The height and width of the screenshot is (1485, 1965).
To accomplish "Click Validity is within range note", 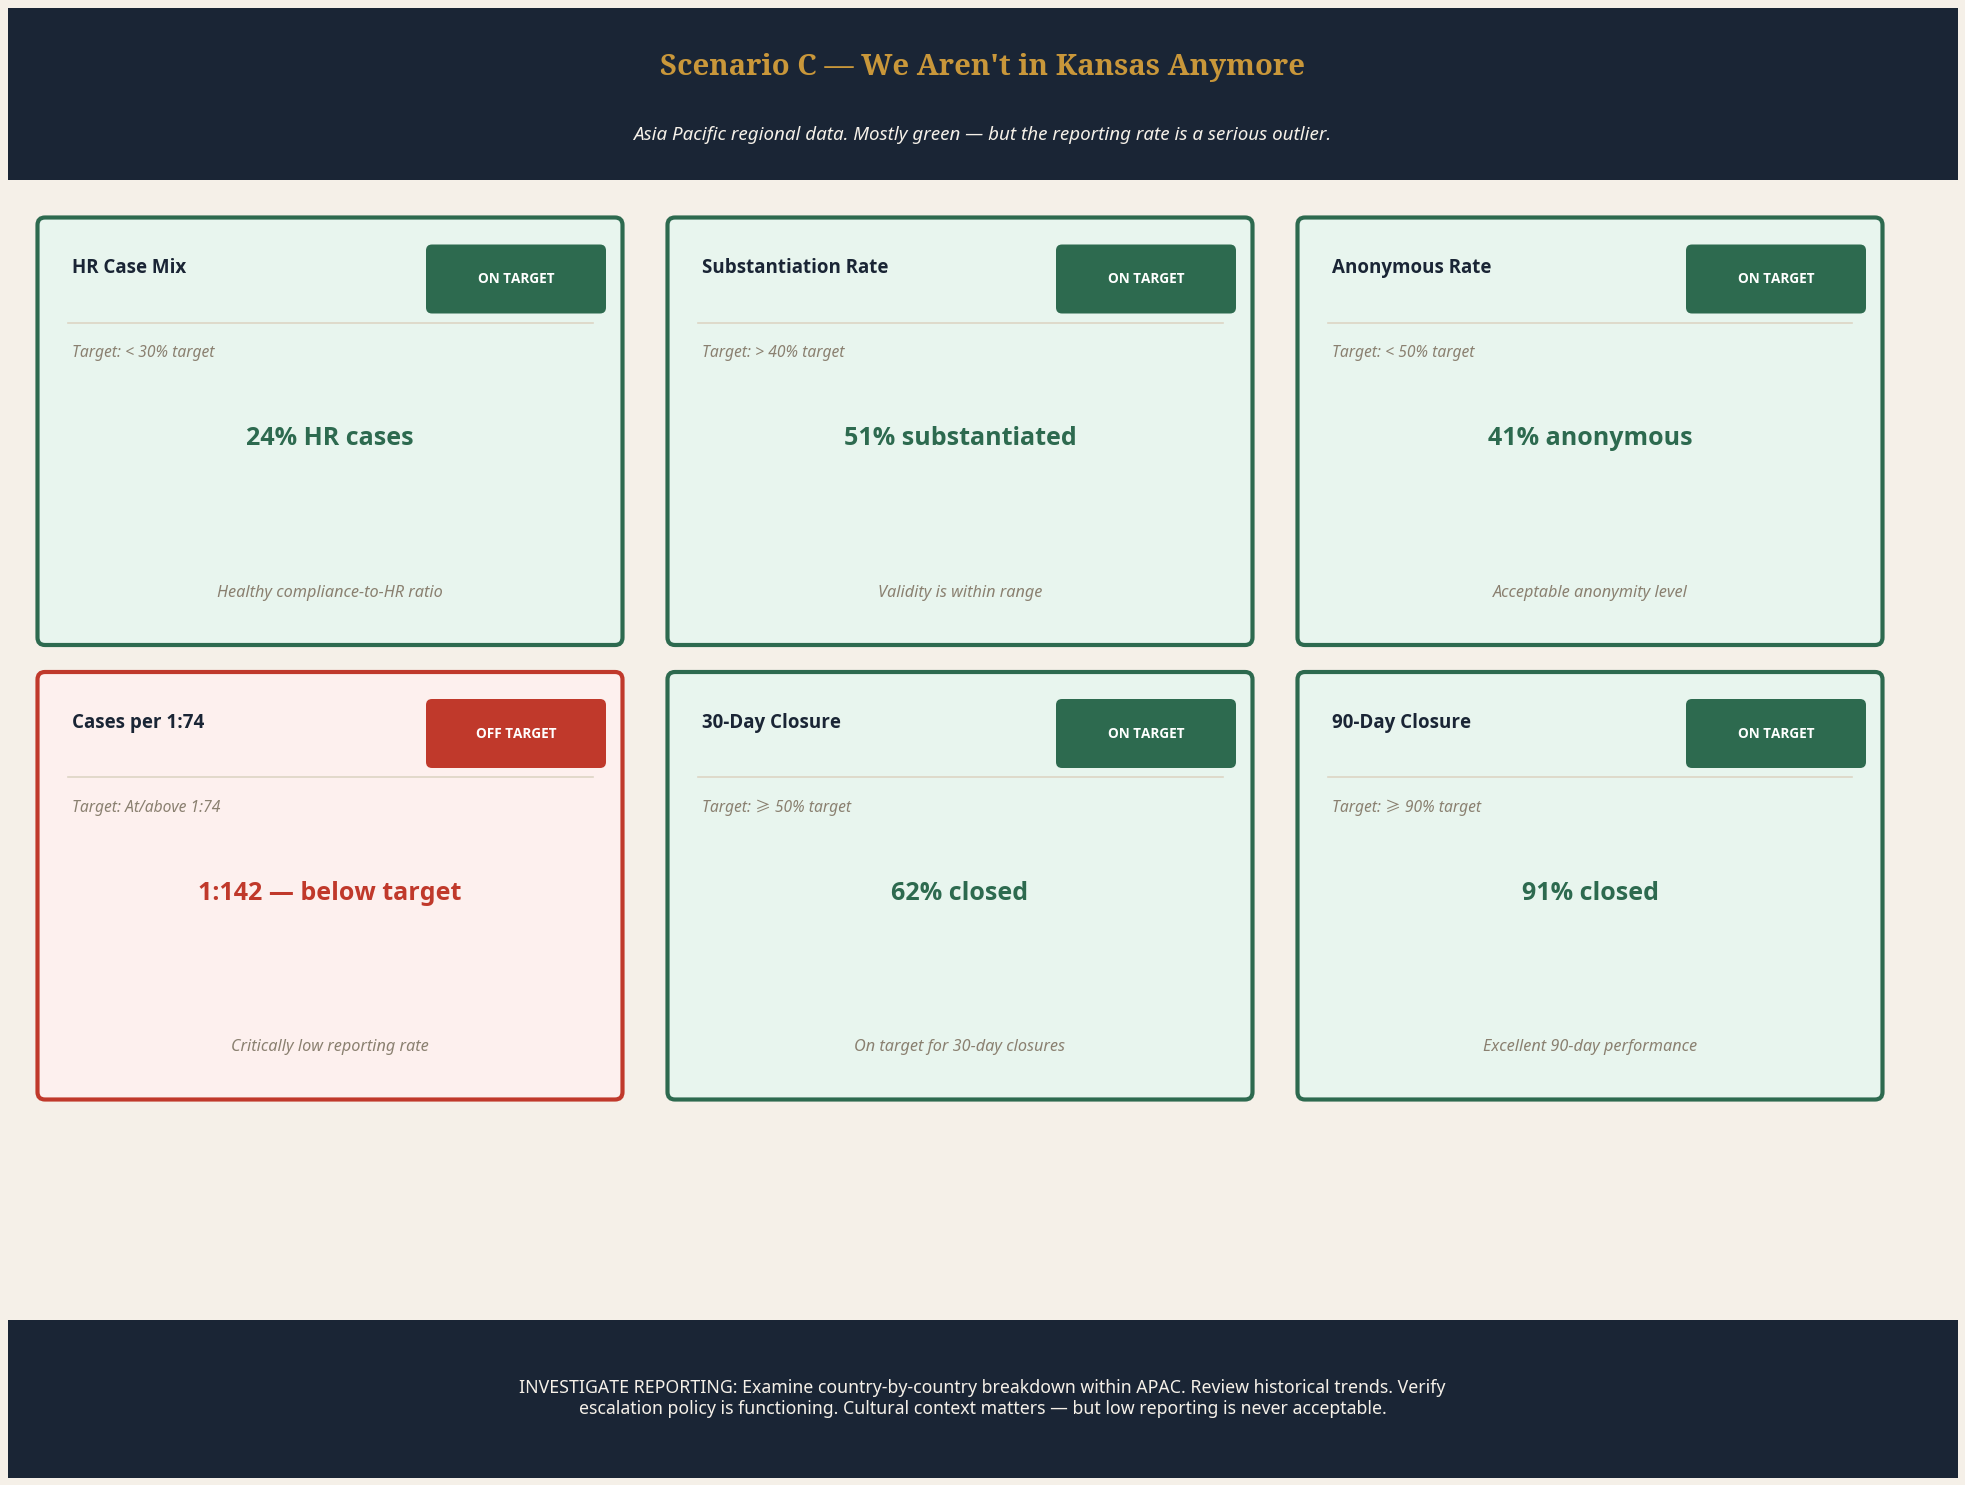I will click(960, 591).
